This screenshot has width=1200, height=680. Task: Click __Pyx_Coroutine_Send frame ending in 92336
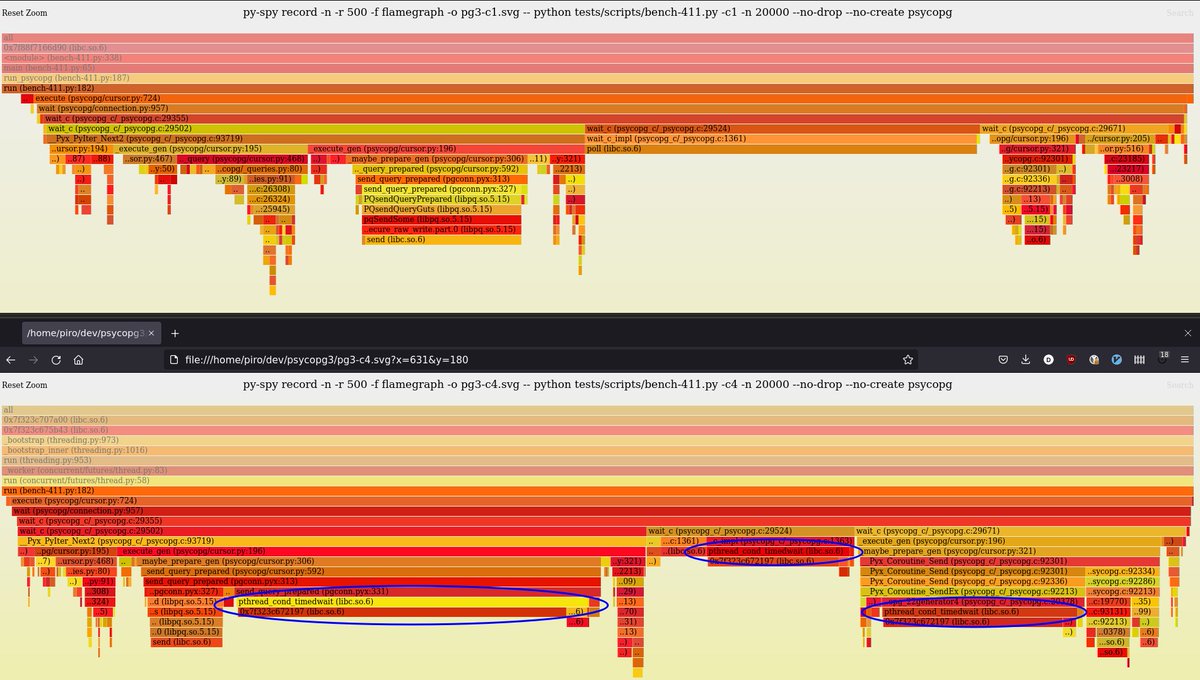point(972,581)
